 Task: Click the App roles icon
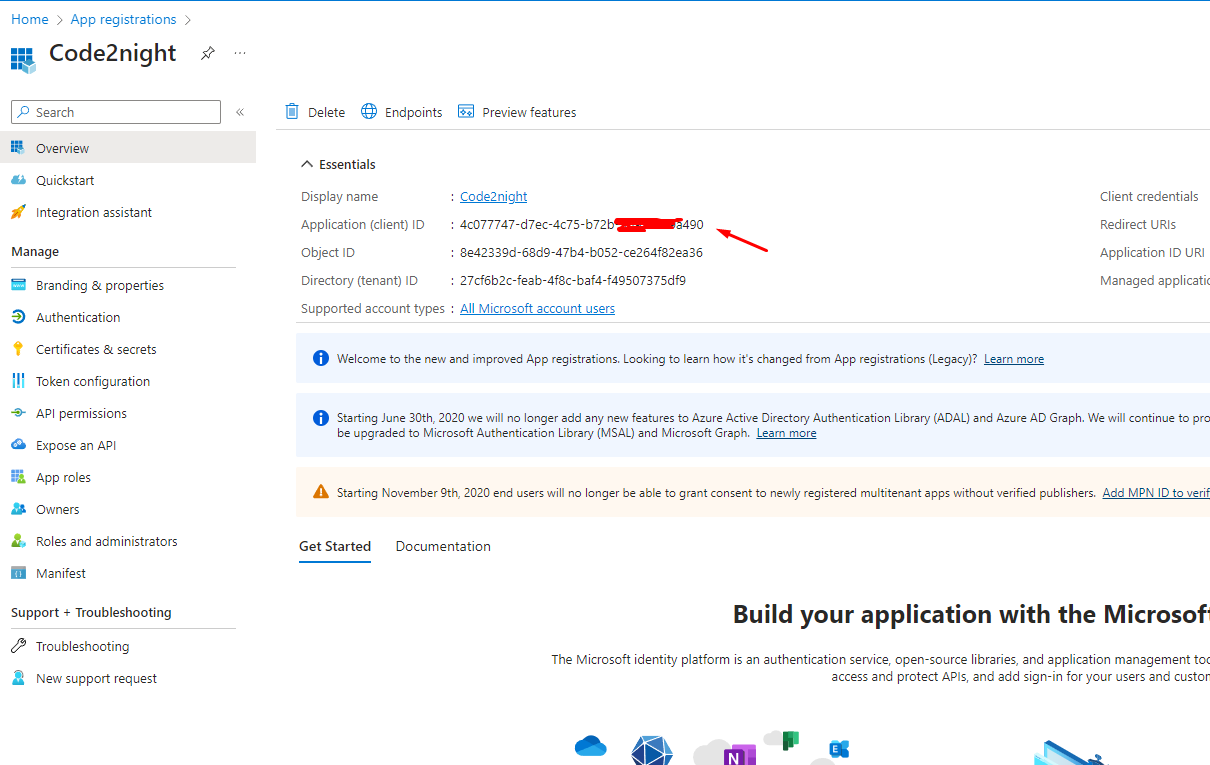pos(18,477)
